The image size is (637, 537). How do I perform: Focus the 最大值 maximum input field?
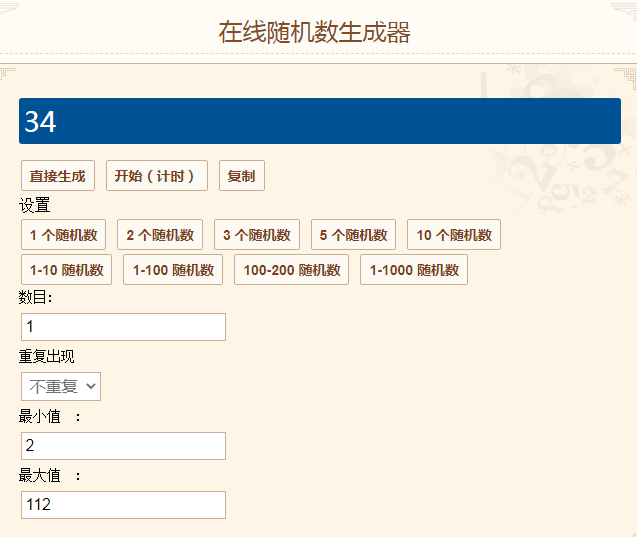[124, 505]
